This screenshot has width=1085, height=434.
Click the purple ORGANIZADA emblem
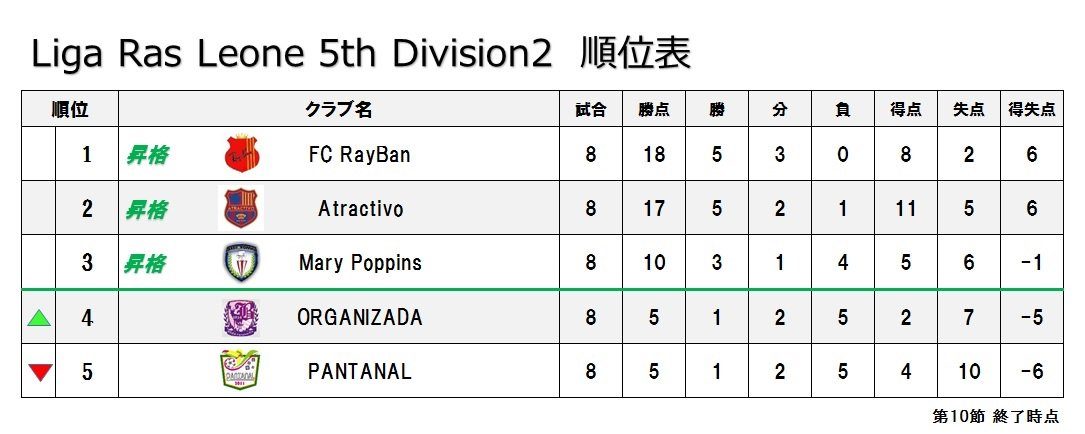[241, 318]
